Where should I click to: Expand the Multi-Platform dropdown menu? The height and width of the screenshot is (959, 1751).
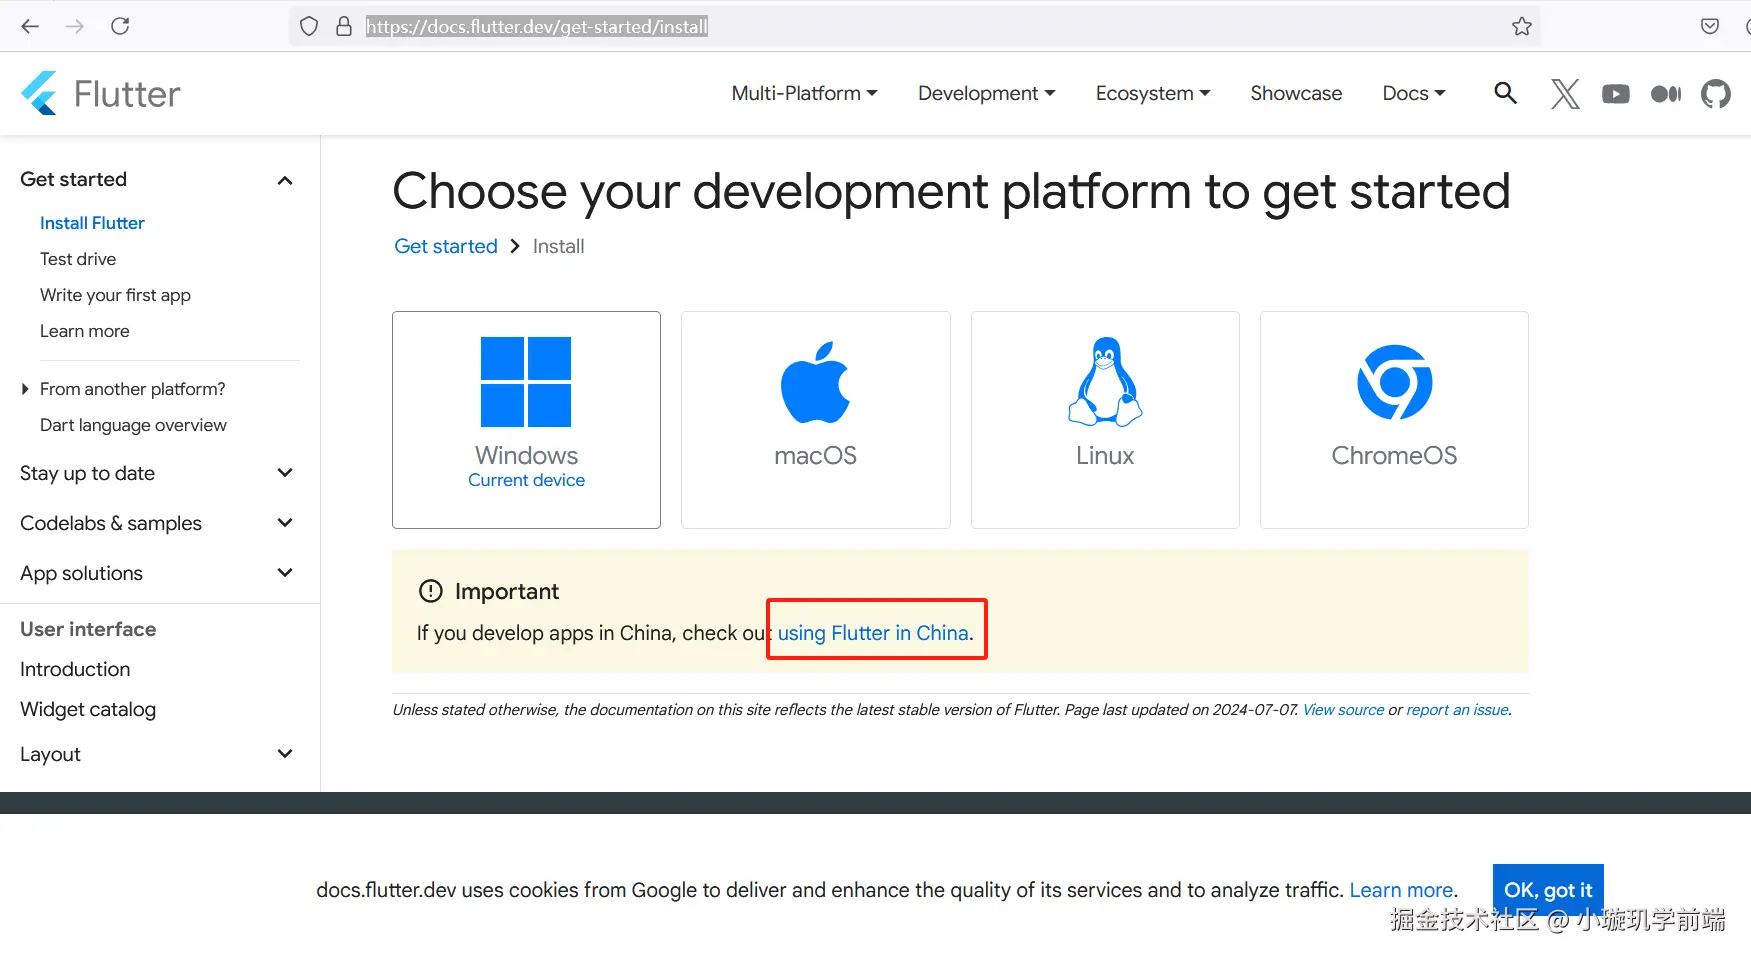804,93
